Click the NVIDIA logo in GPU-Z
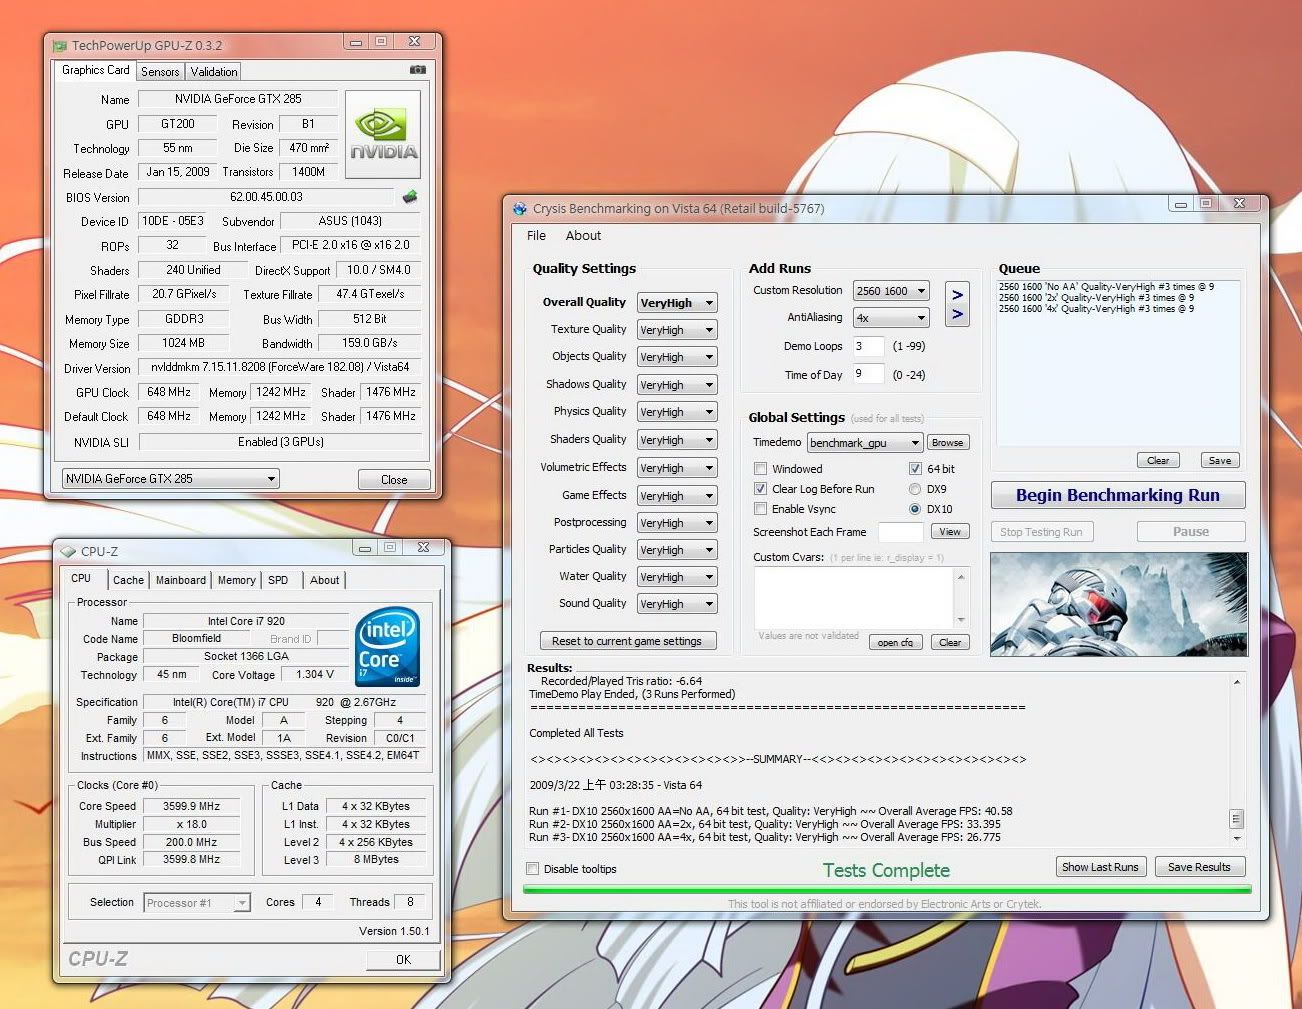1302x1009 pixels. tap(383, 135)
